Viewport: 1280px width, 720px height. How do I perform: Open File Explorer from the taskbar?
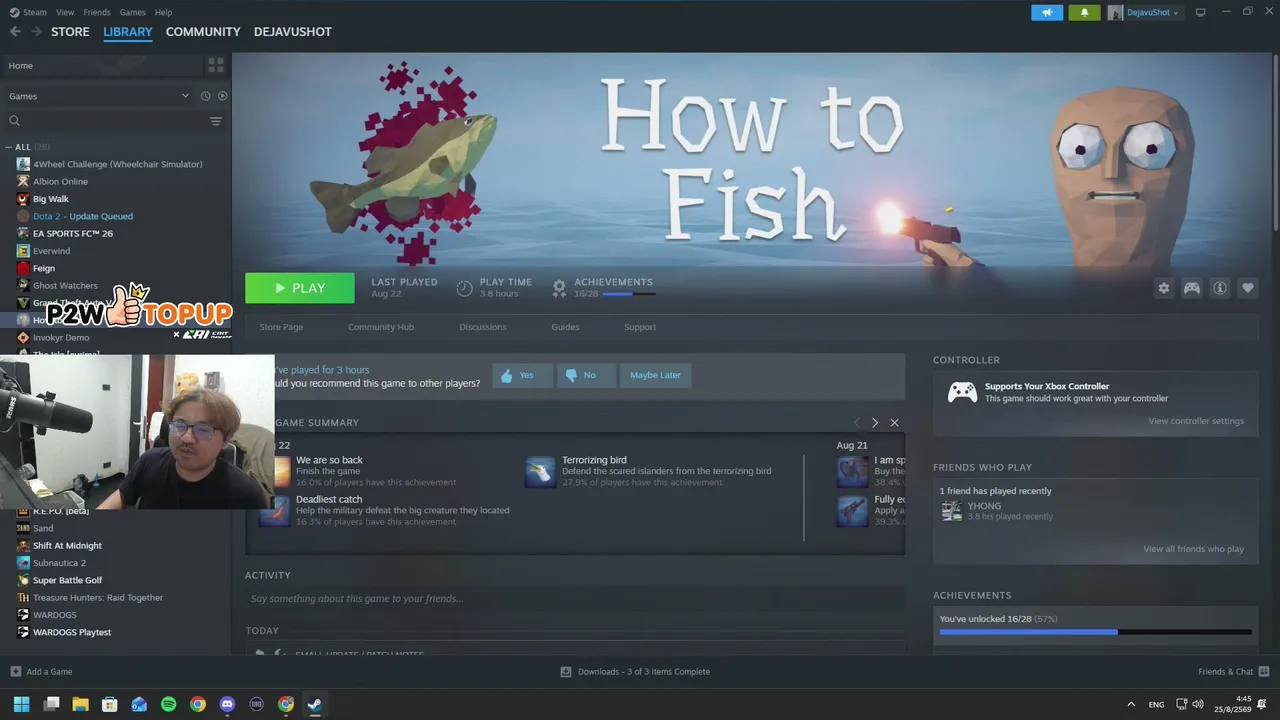tap(80, 704)
